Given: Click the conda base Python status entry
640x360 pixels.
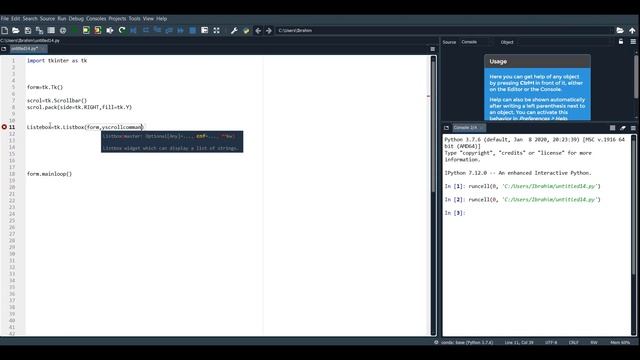Looking at the screenshot, I should 467,342.
